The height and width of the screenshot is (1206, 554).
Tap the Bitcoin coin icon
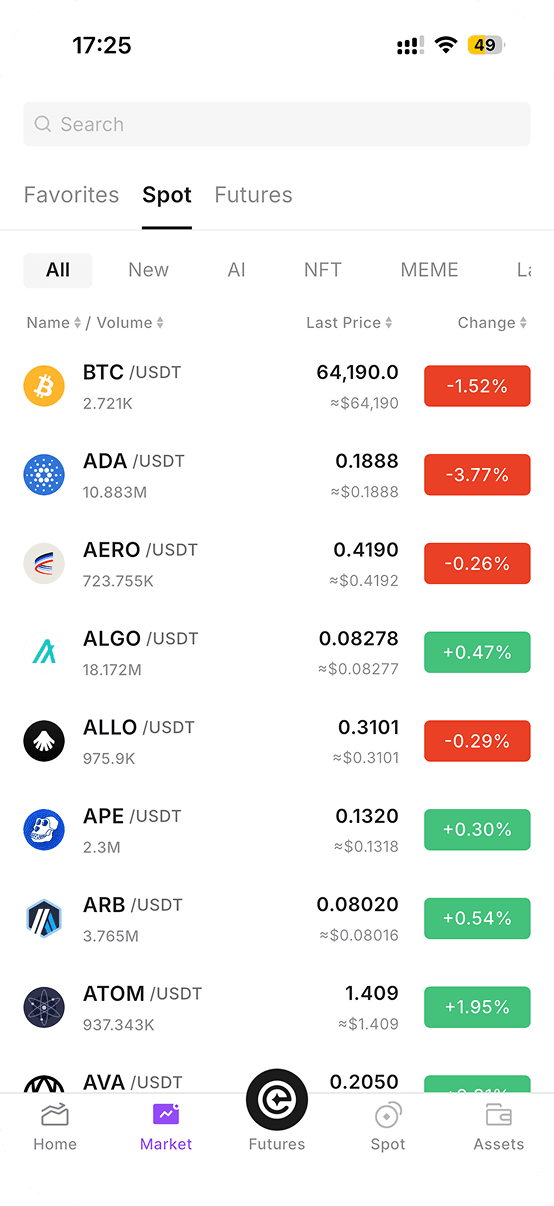[x=44, y=386]
